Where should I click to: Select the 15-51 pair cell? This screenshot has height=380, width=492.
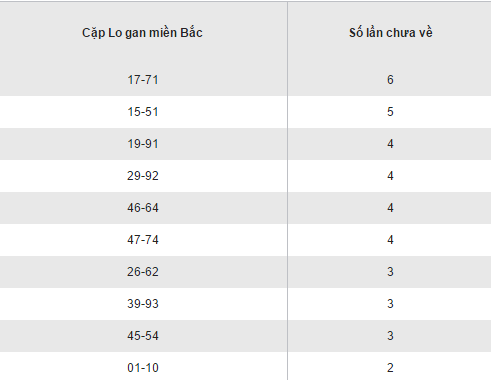(143, 112)
